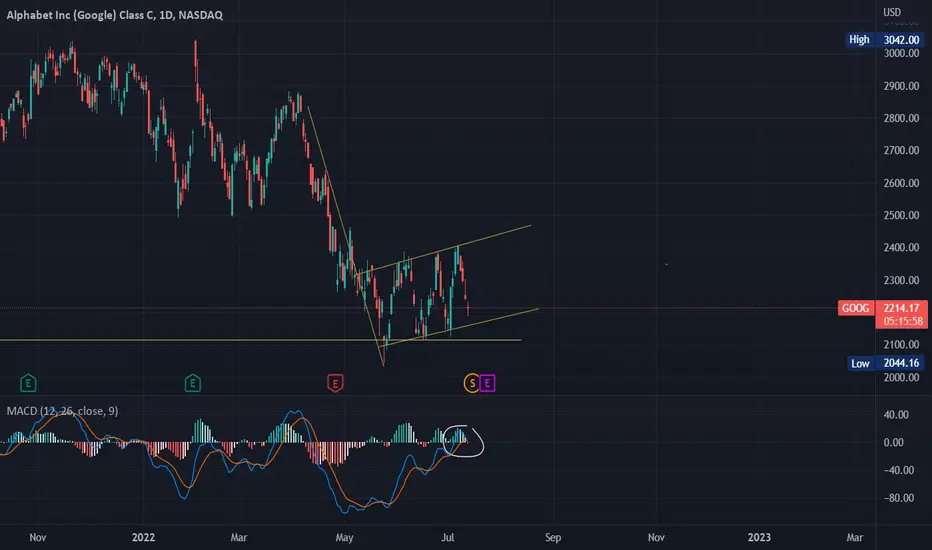Screen dimensions: 932x550
Task: Click the 2000.00 price axis label
Action: pyautogui.click(x=901, y=377)
